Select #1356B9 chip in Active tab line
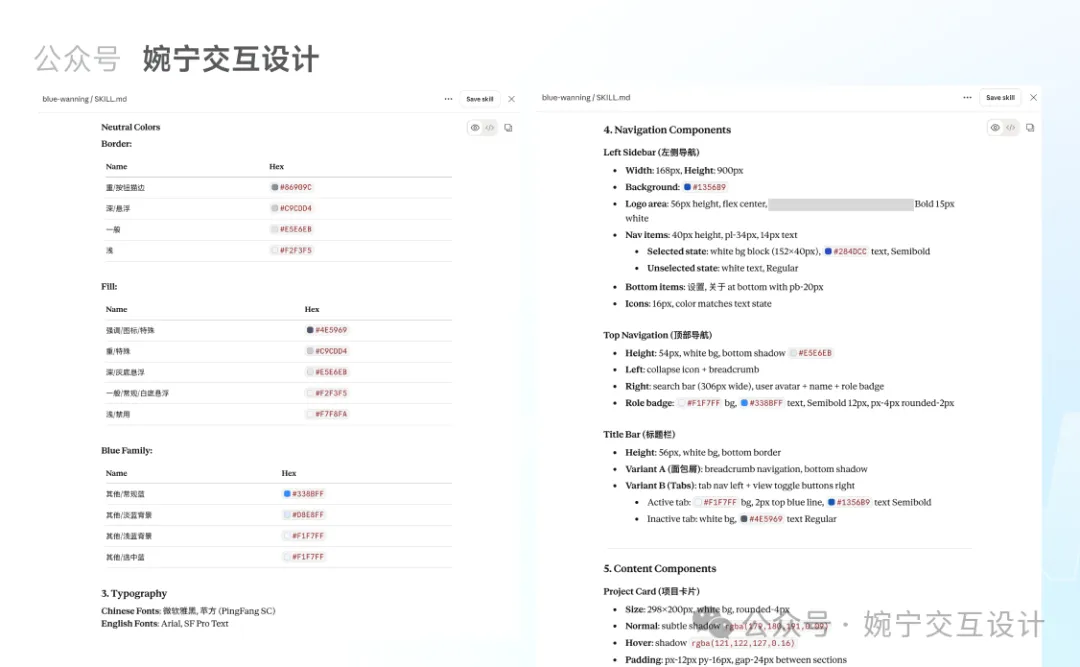 pyautogui.click(x=849, y=502)
